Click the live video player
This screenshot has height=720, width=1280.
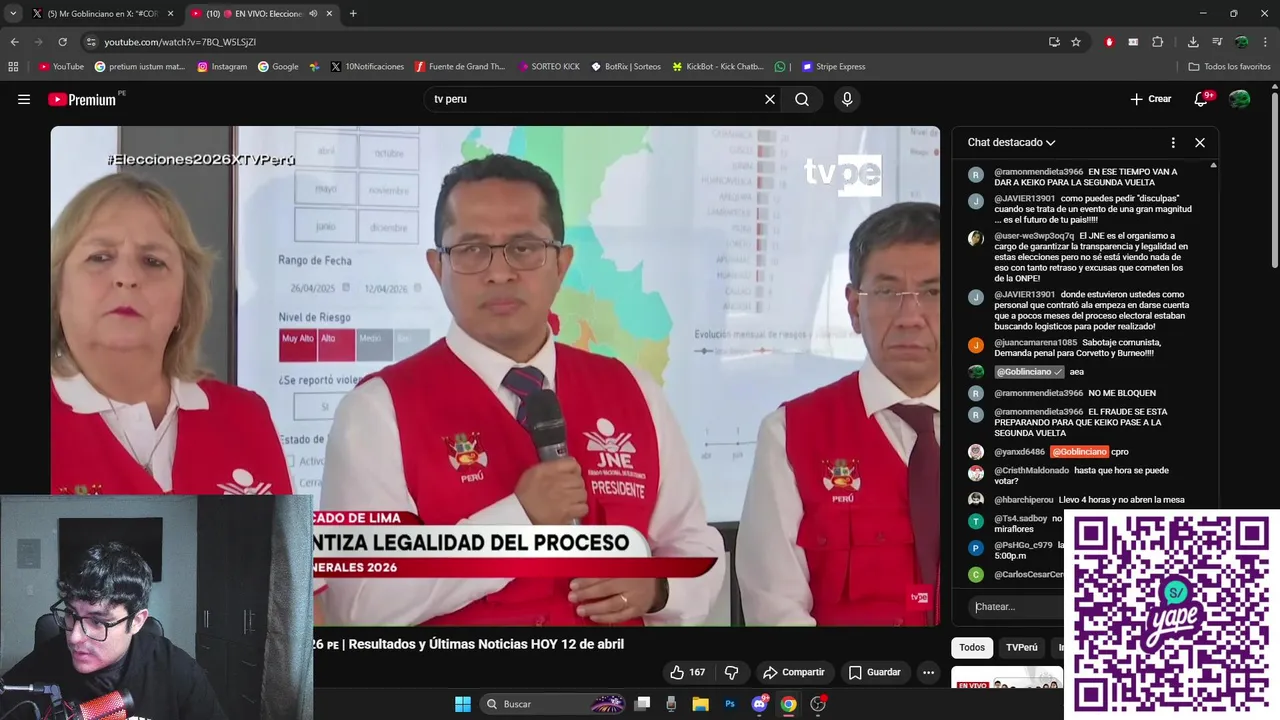point(495,376)
